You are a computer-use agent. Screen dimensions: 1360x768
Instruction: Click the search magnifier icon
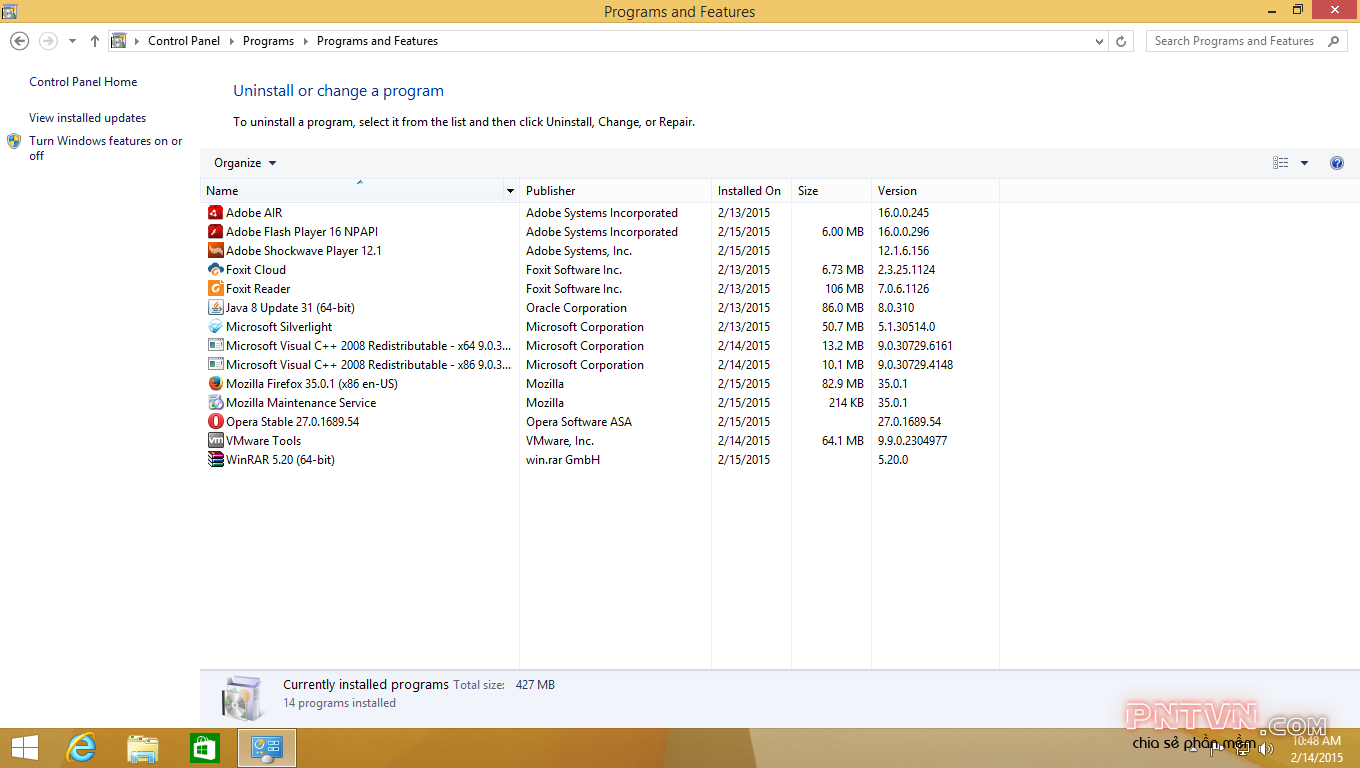pyautogui.click(x=1333, y=41)
